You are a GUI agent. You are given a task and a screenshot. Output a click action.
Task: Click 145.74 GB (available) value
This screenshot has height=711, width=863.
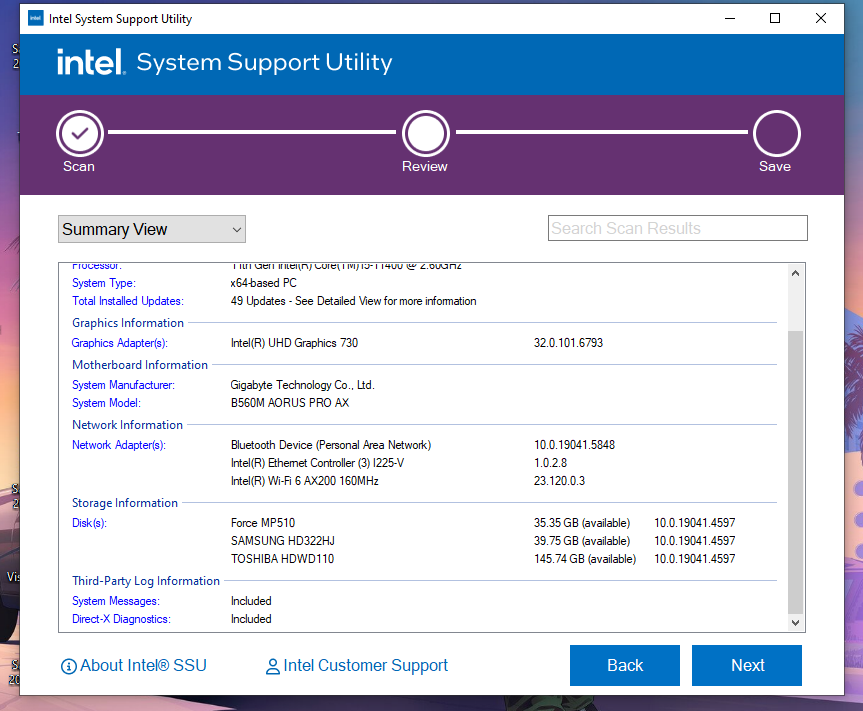point(585,559)
